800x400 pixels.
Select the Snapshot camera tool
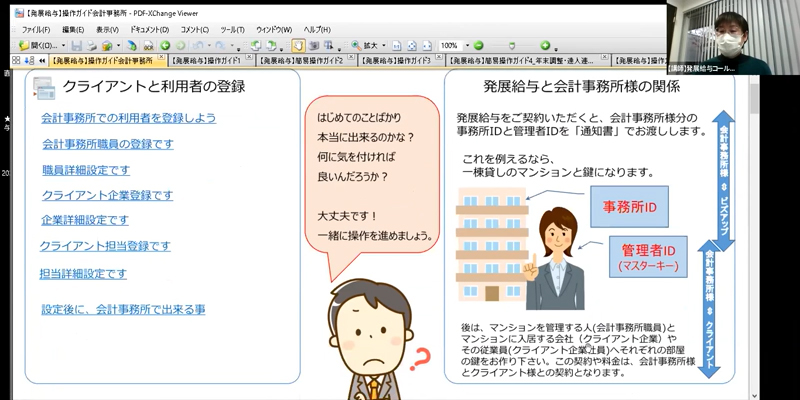coord(314,45)
